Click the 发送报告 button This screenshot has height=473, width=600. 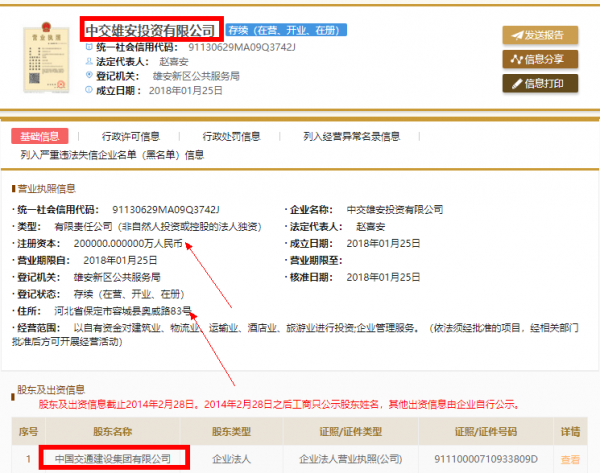(x=540, y=35)
